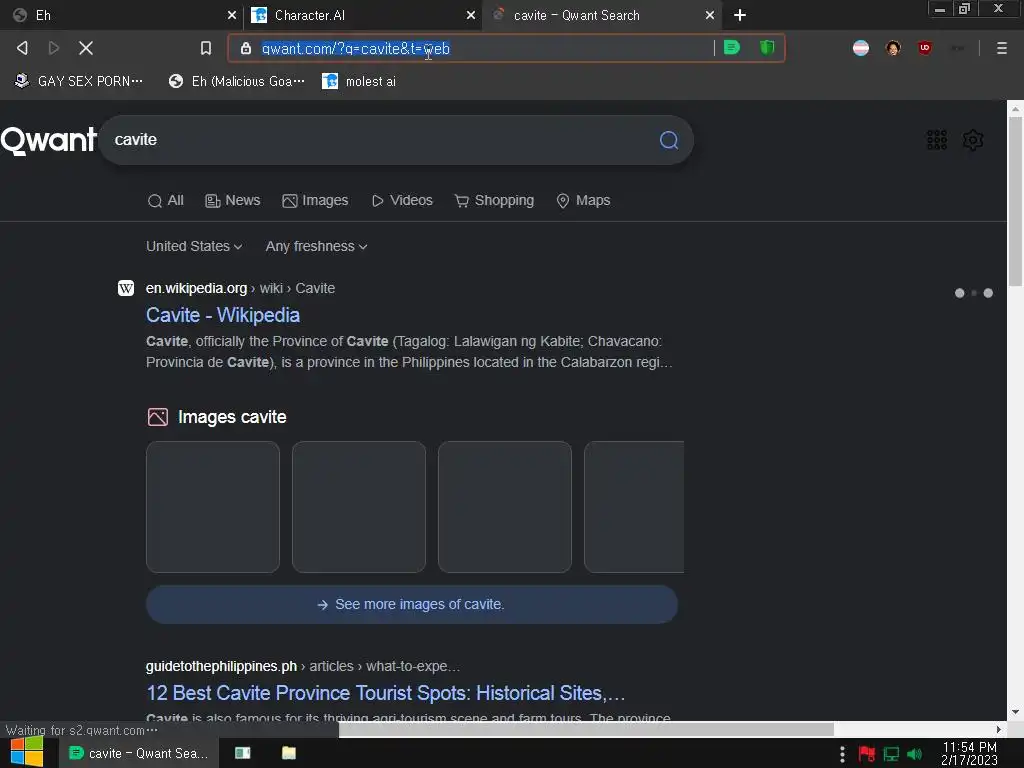
Task: Open Eh (Malicious Goa... bookmark
Action: click(x=236, y=81)
